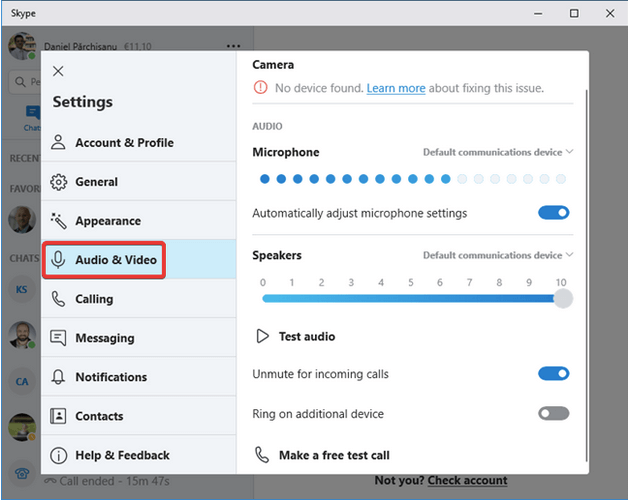Screen dimensions: 628x501
Task: Click the chat bubble icon beside Messaging
Action: (x=58, y=338)
